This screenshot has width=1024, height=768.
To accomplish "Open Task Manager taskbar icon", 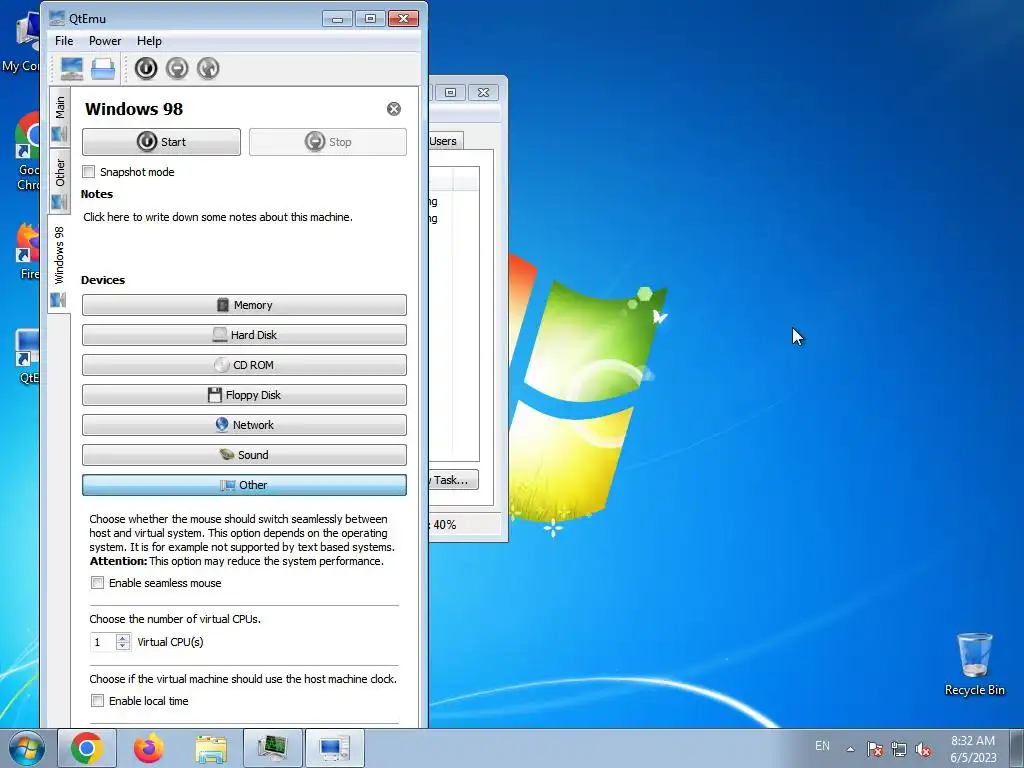I will [x=273, y=748].
